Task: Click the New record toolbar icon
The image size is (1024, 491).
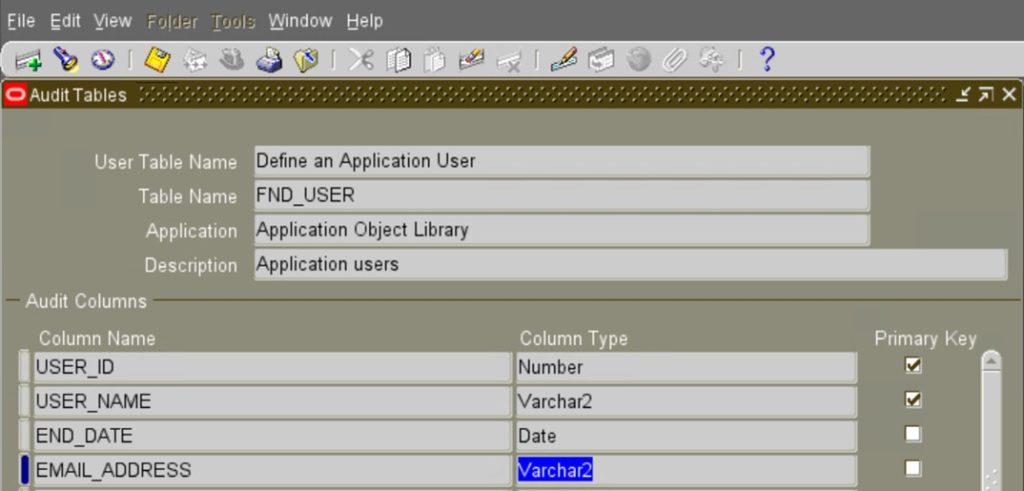Action: 27,60
